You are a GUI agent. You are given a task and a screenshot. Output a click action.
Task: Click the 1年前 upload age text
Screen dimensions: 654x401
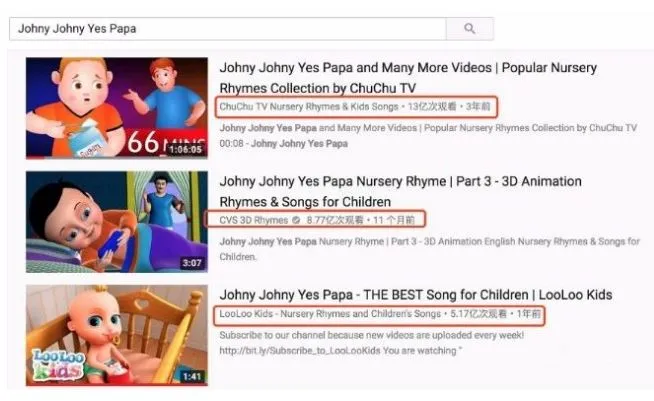pos(529,314)
